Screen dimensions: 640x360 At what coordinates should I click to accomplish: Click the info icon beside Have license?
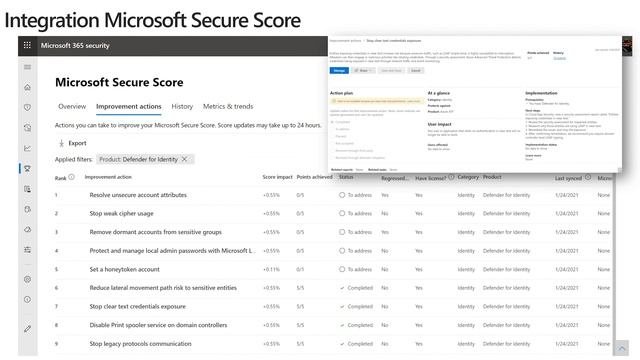(x=451, y=177)
